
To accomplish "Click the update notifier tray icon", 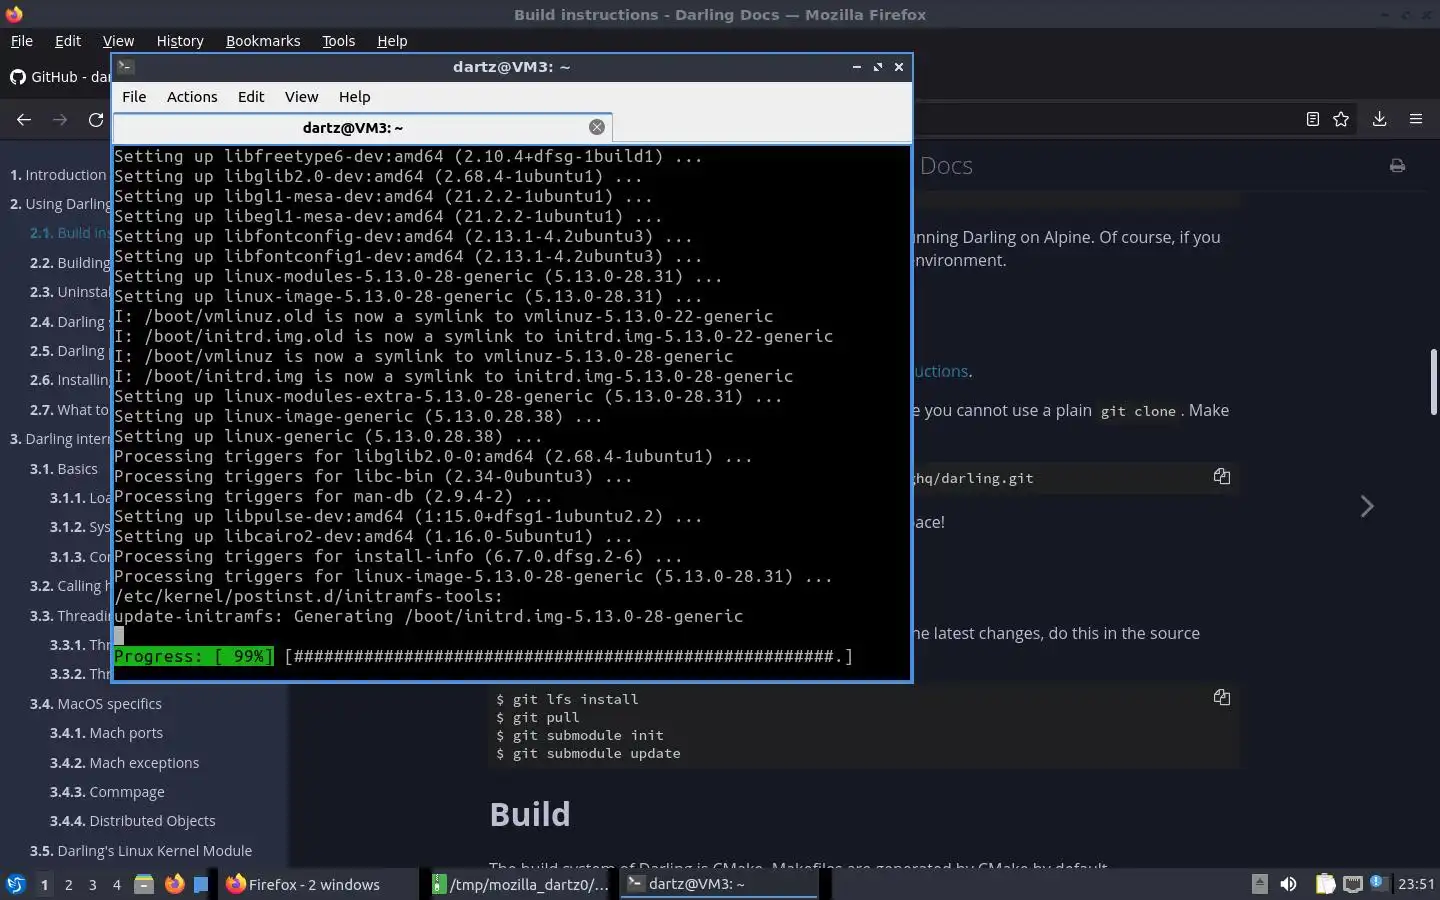I will tap(1378, 882).
